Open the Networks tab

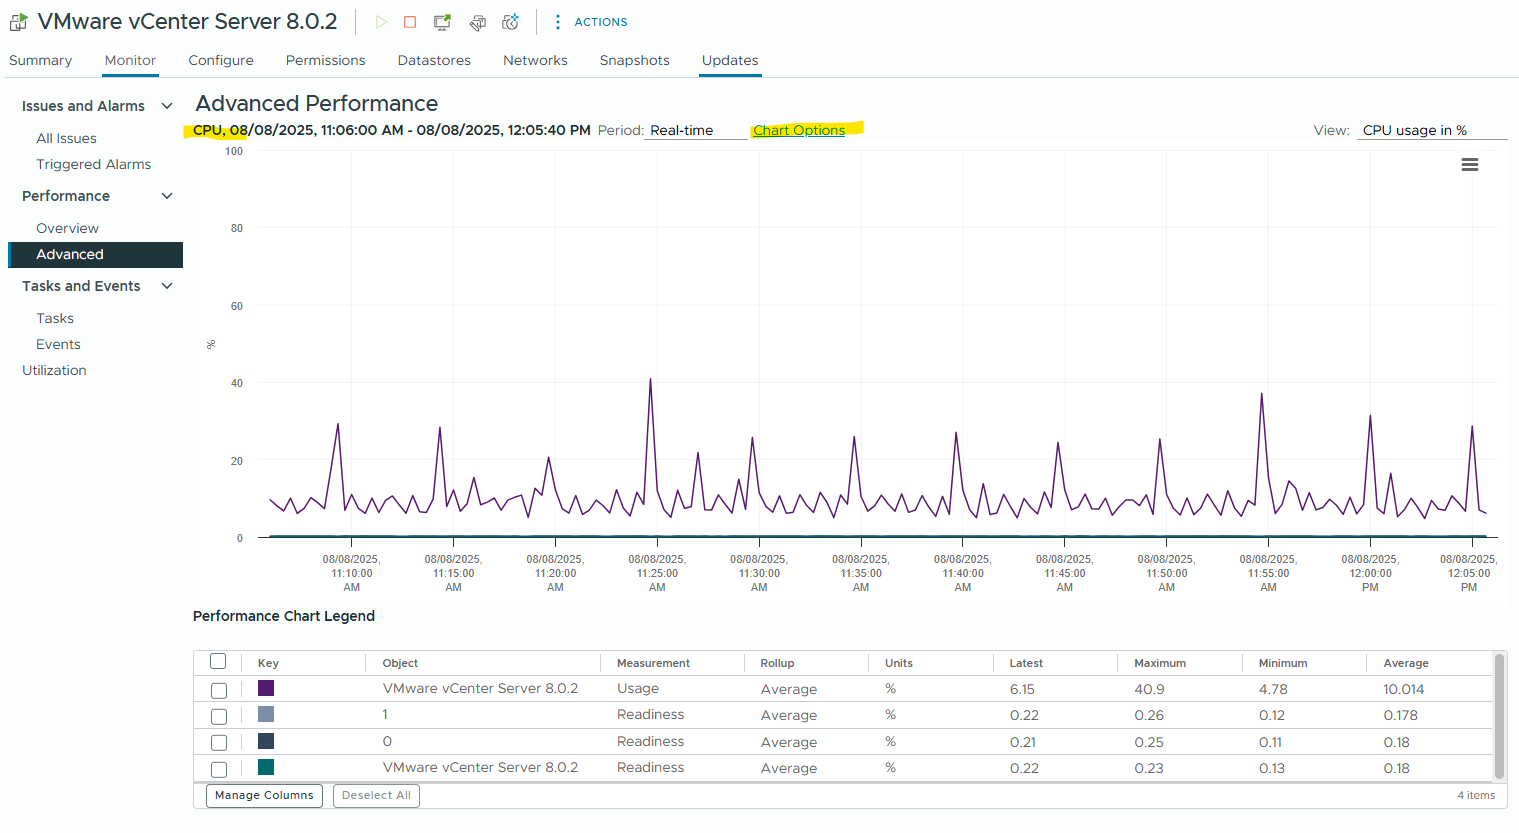[535, 60]
